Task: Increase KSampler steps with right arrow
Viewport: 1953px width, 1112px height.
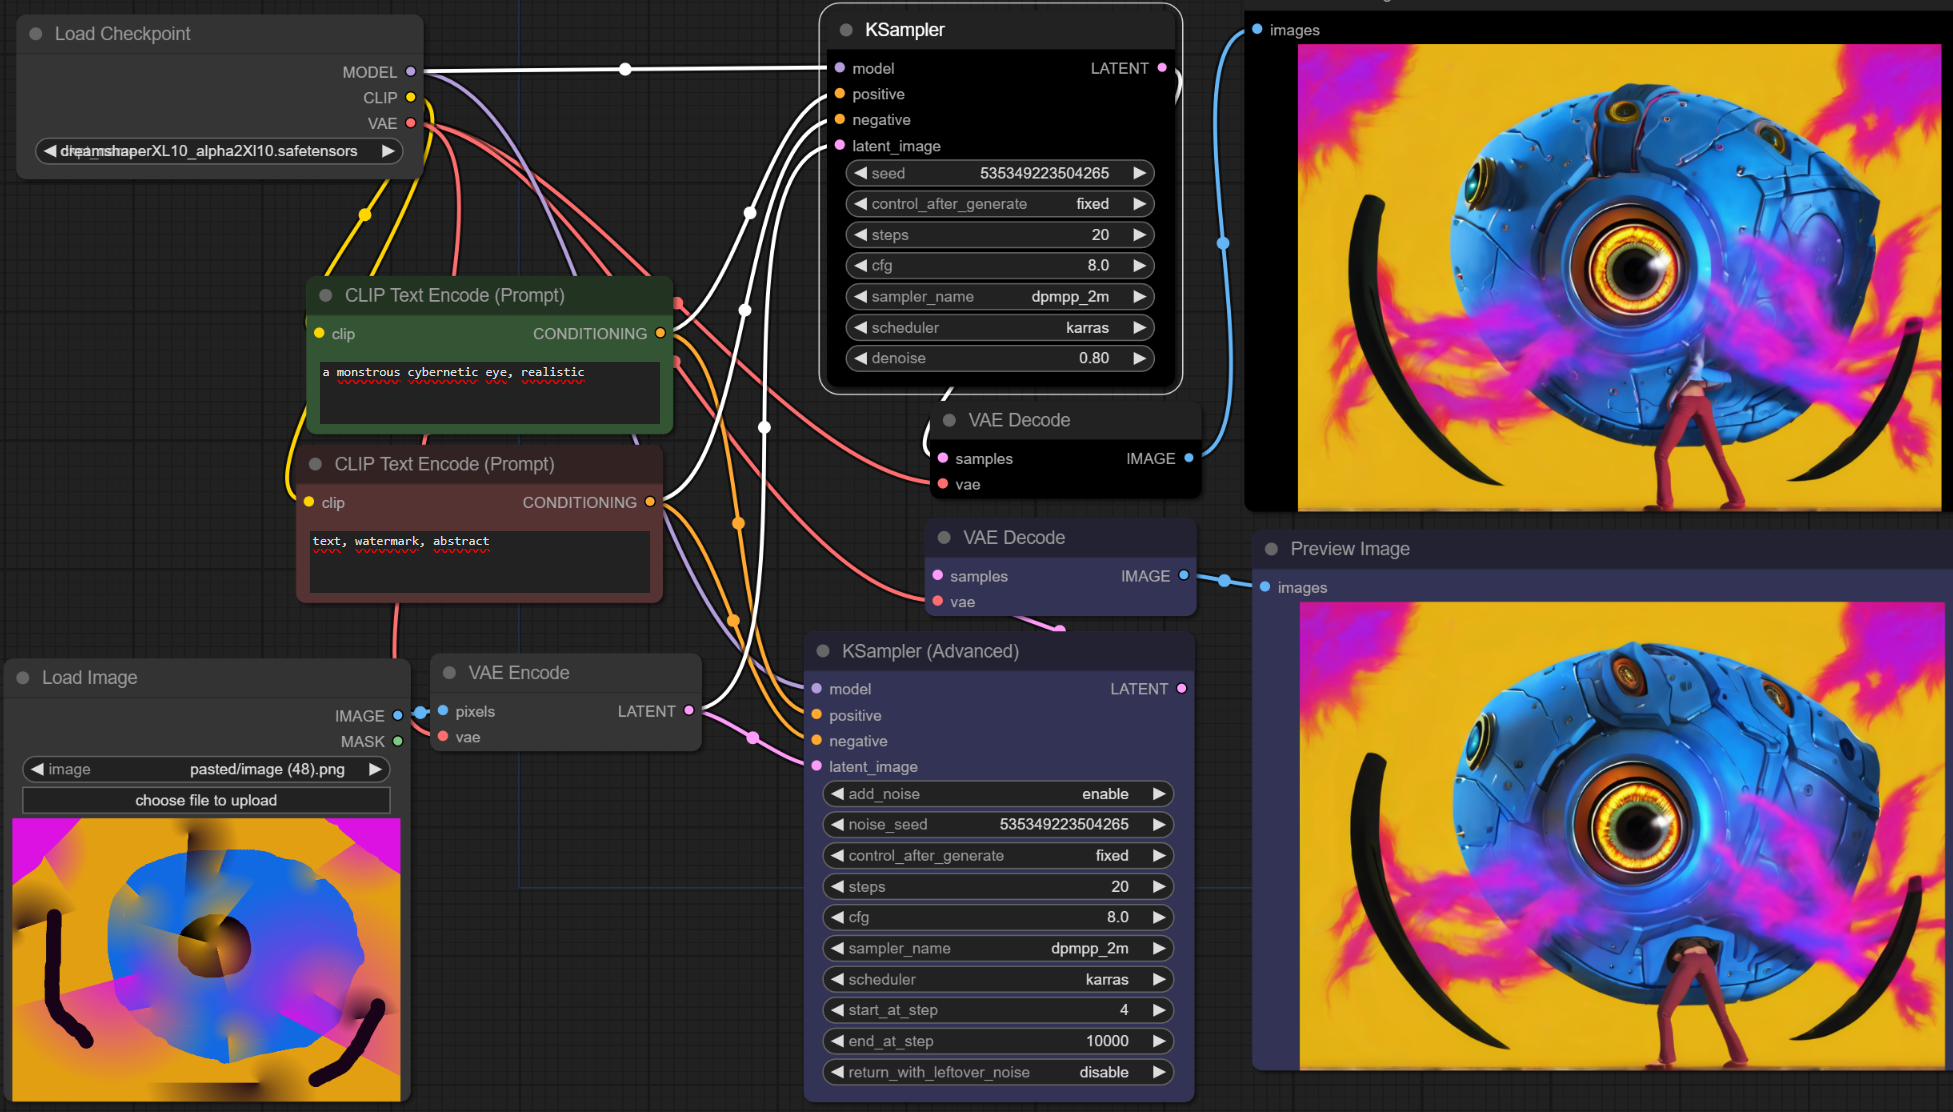Action: click(1139, 235)
